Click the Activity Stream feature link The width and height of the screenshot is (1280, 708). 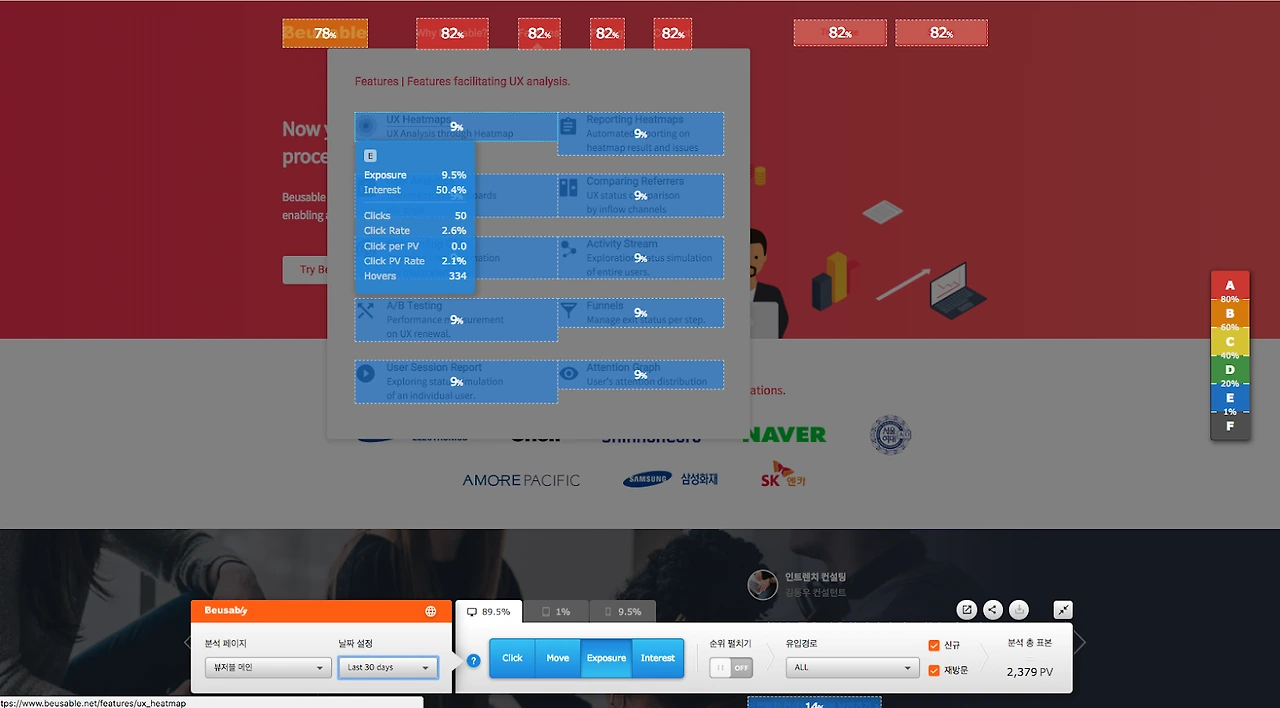tap(641, 257)
